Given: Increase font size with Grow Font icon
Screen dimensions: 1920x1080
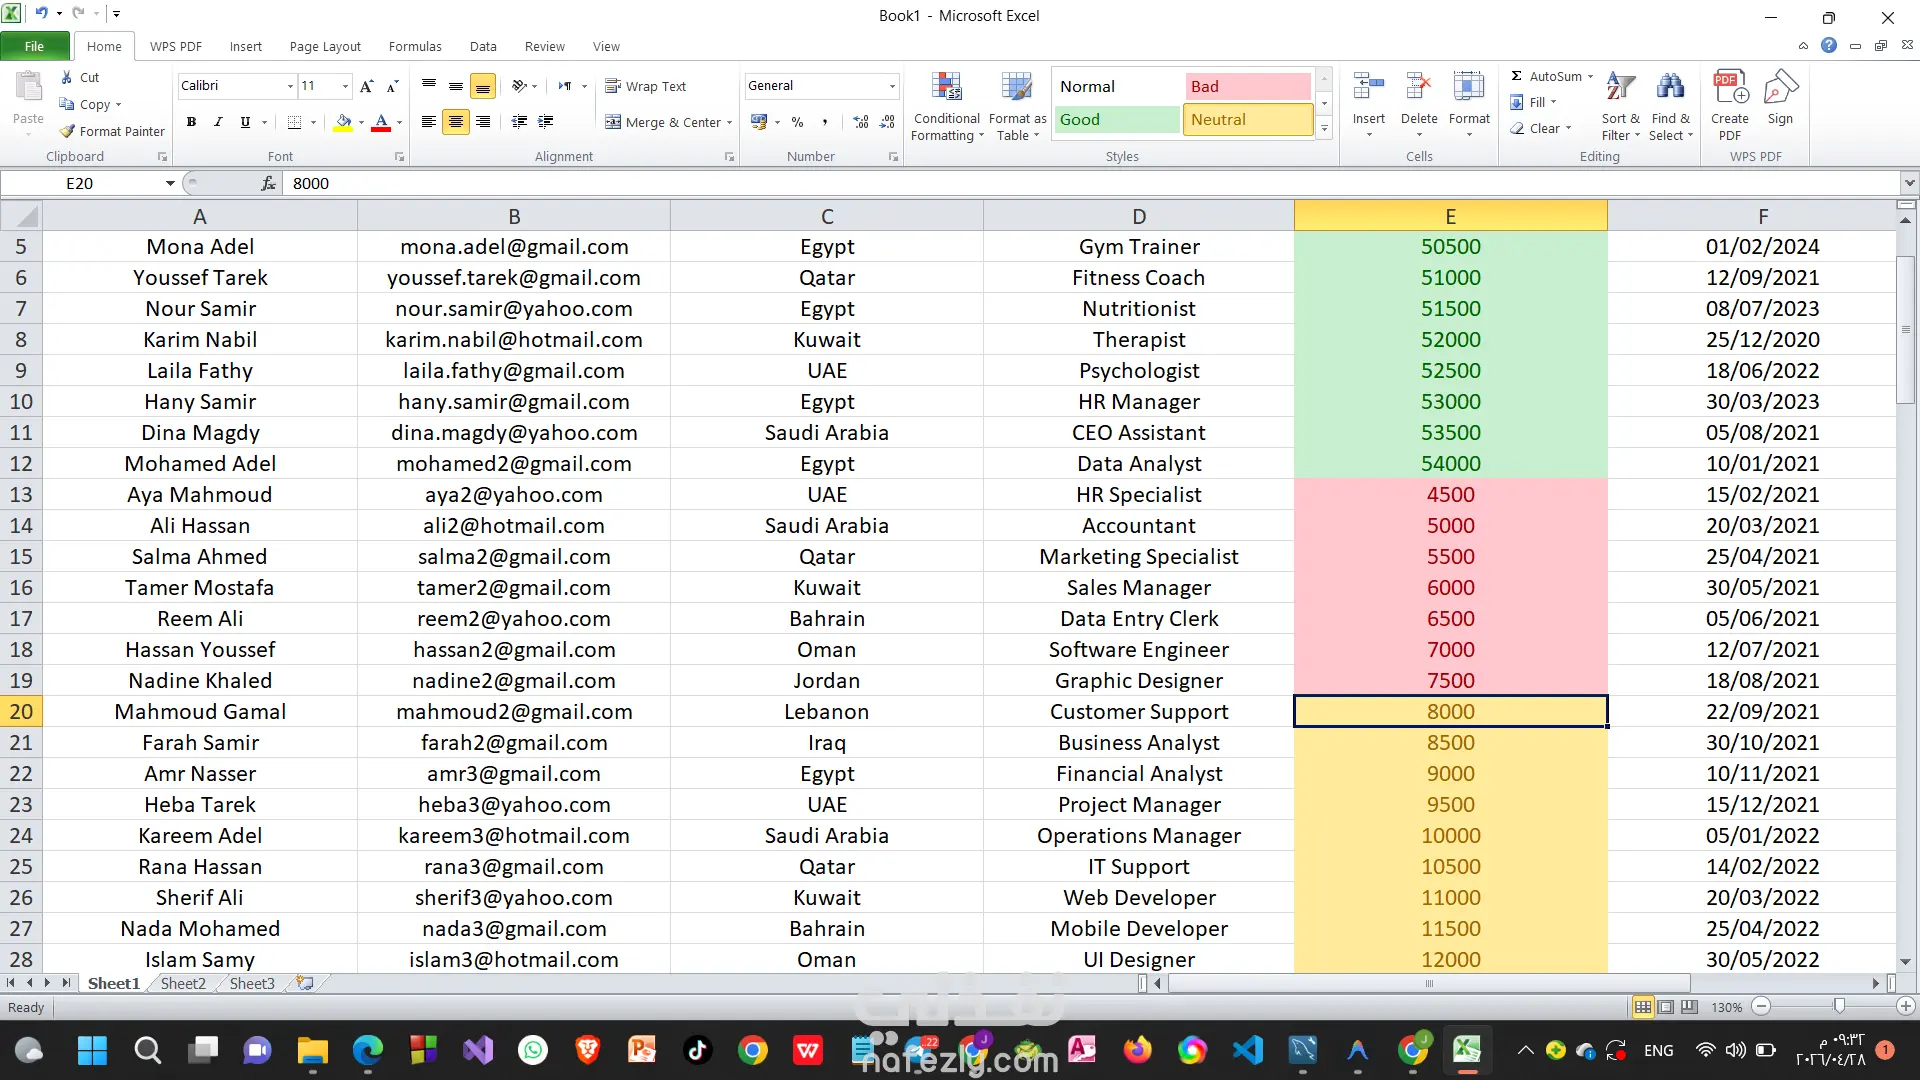Looking at the screenshot, I should 367,86.
